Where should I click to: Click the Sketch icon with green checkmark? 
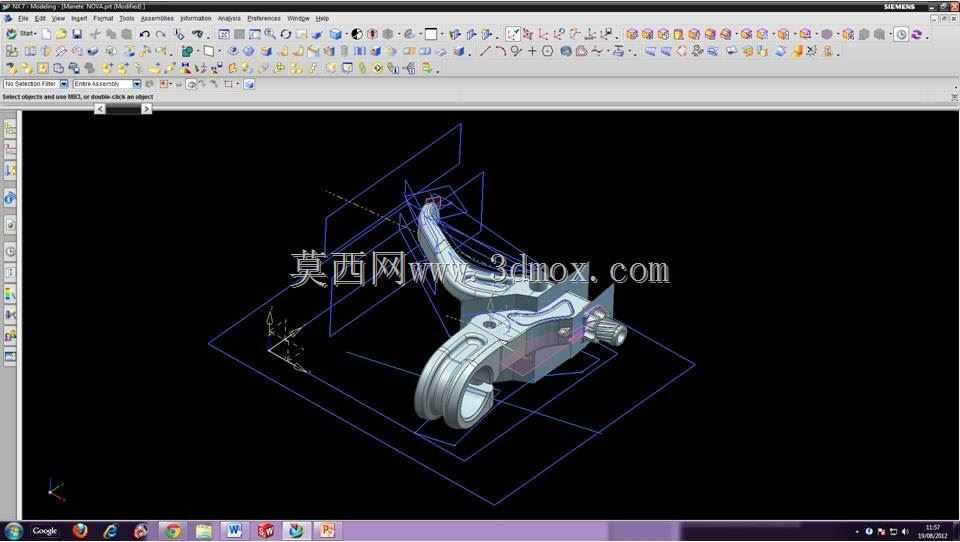(x=513, y=34)
